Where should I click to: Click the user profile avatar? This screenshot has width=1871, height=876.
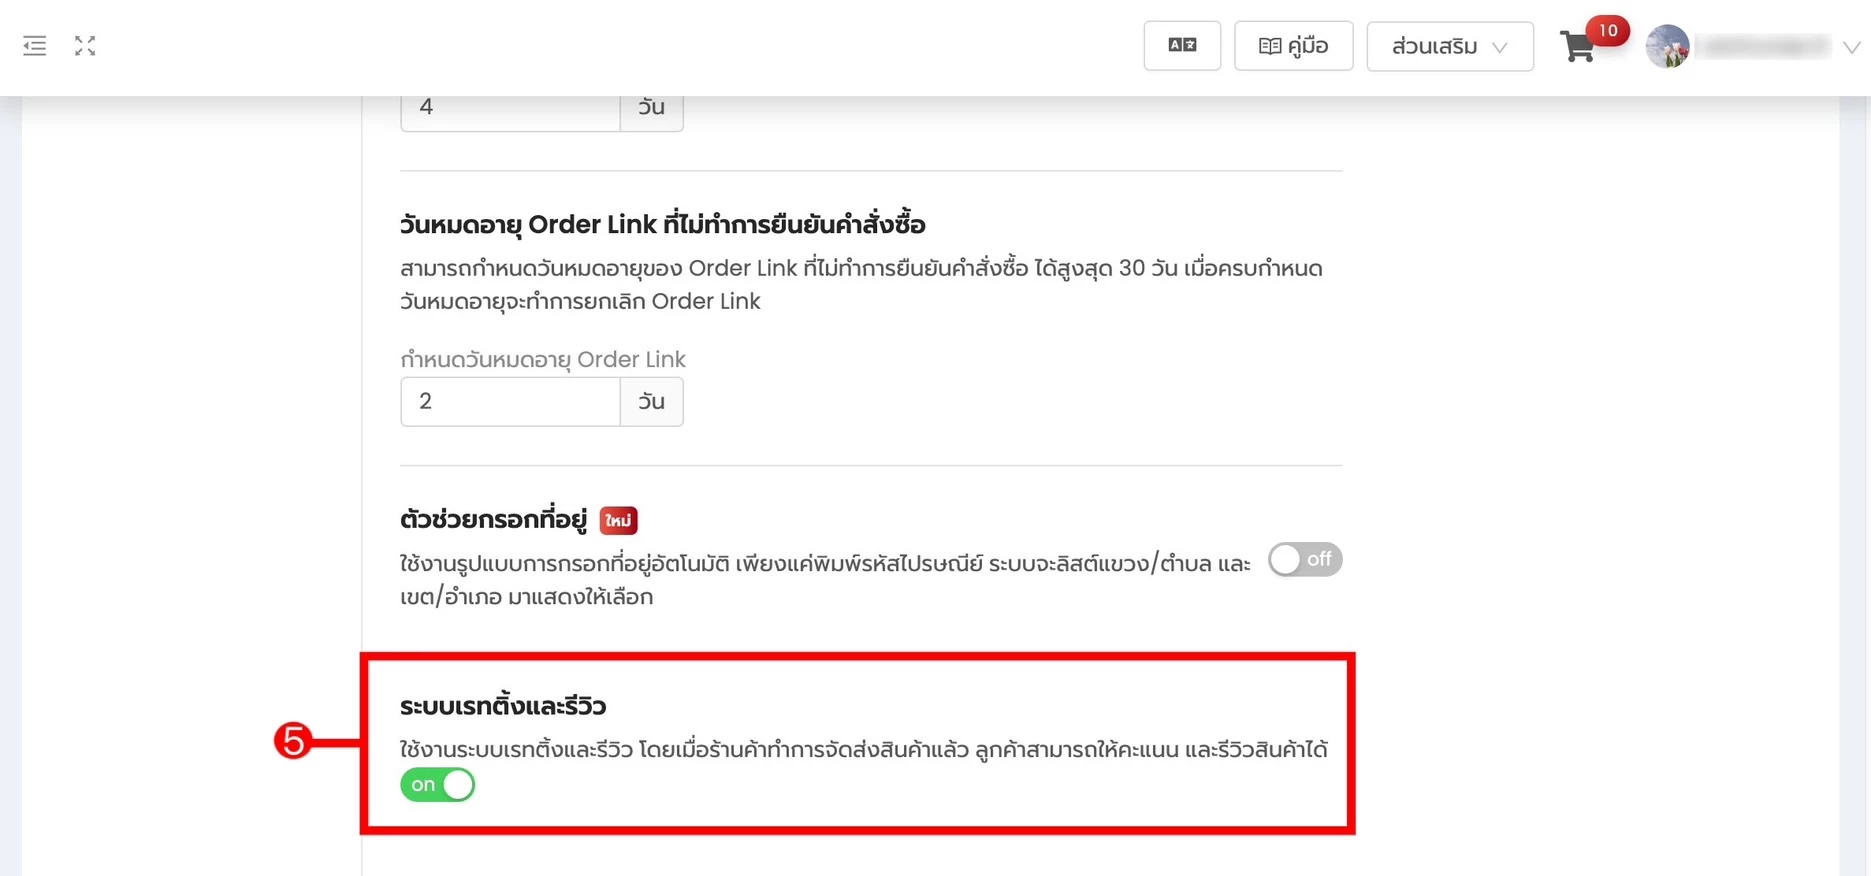(x=1667, y=46)
